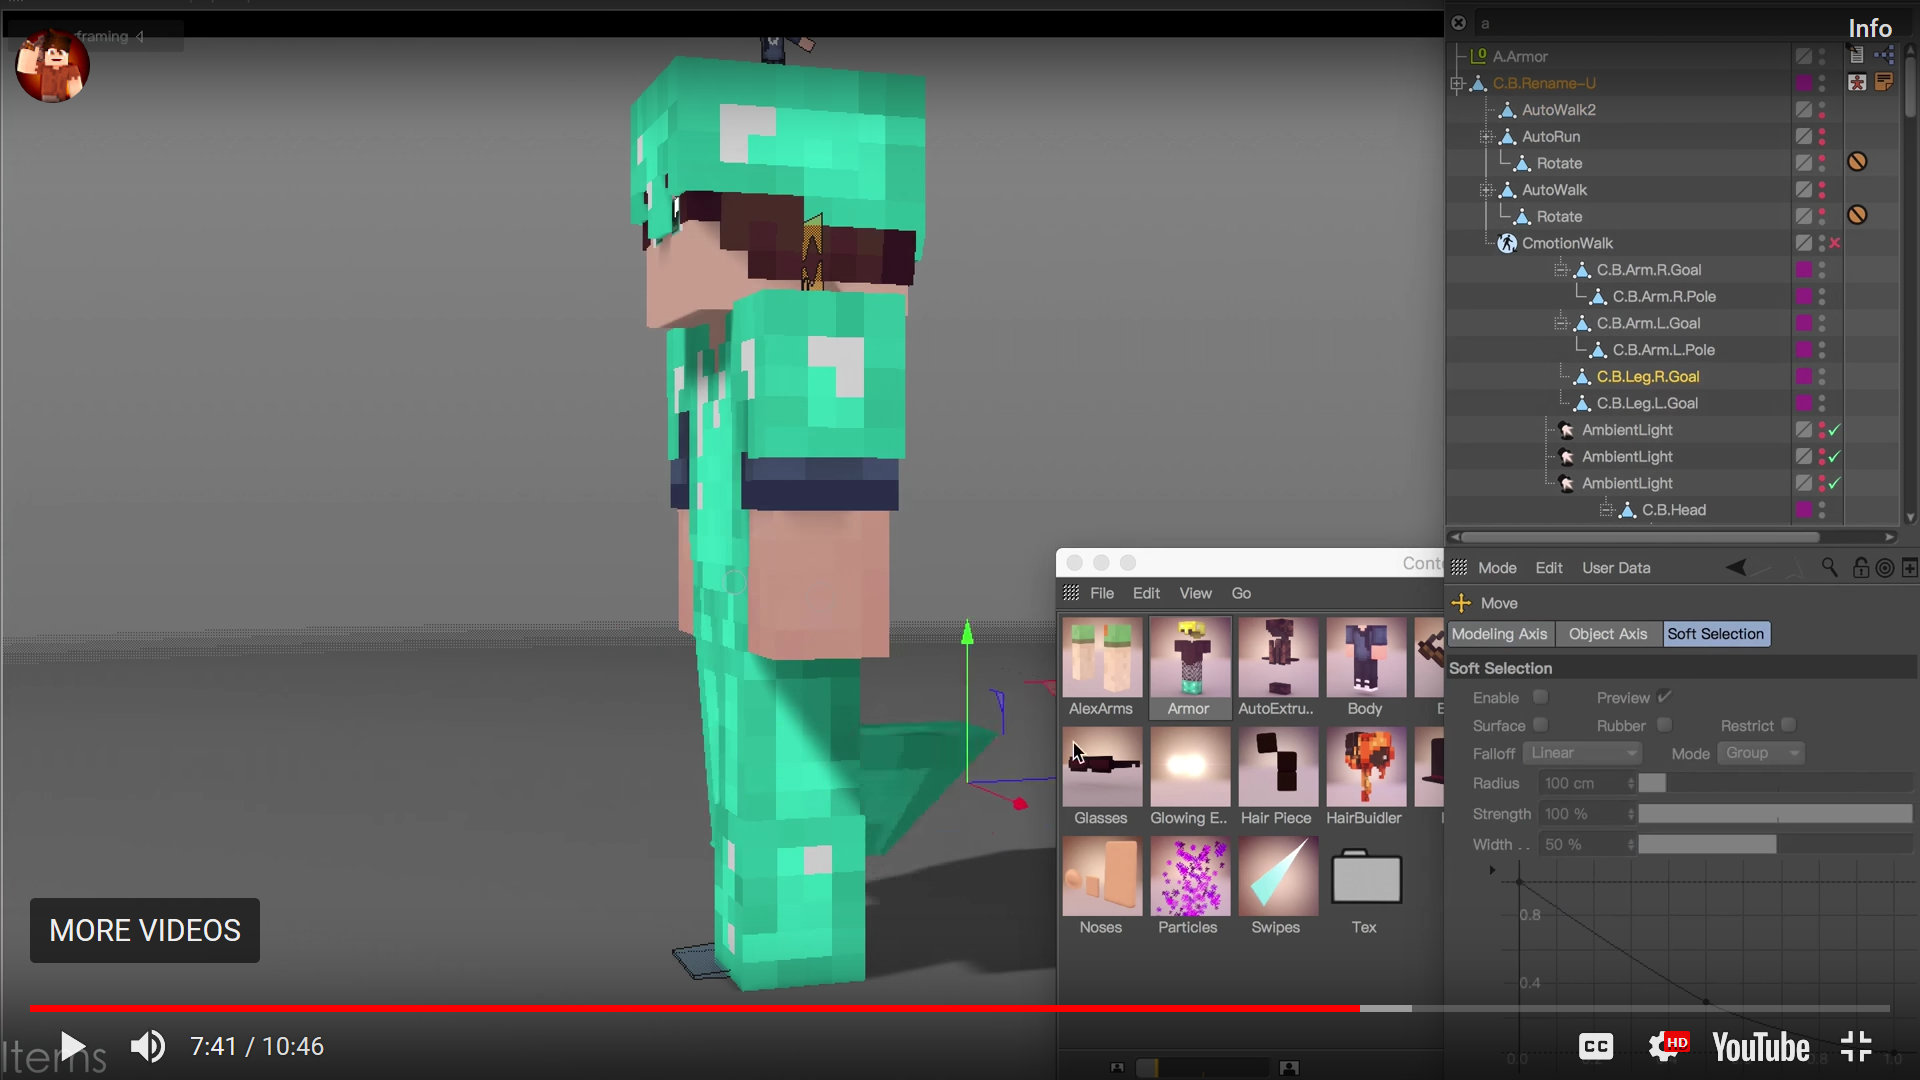The width and height of the screenshot is (1920, 1080).
Task: Select the C.B.Leg.R.Goal object
Action: 1647,377
